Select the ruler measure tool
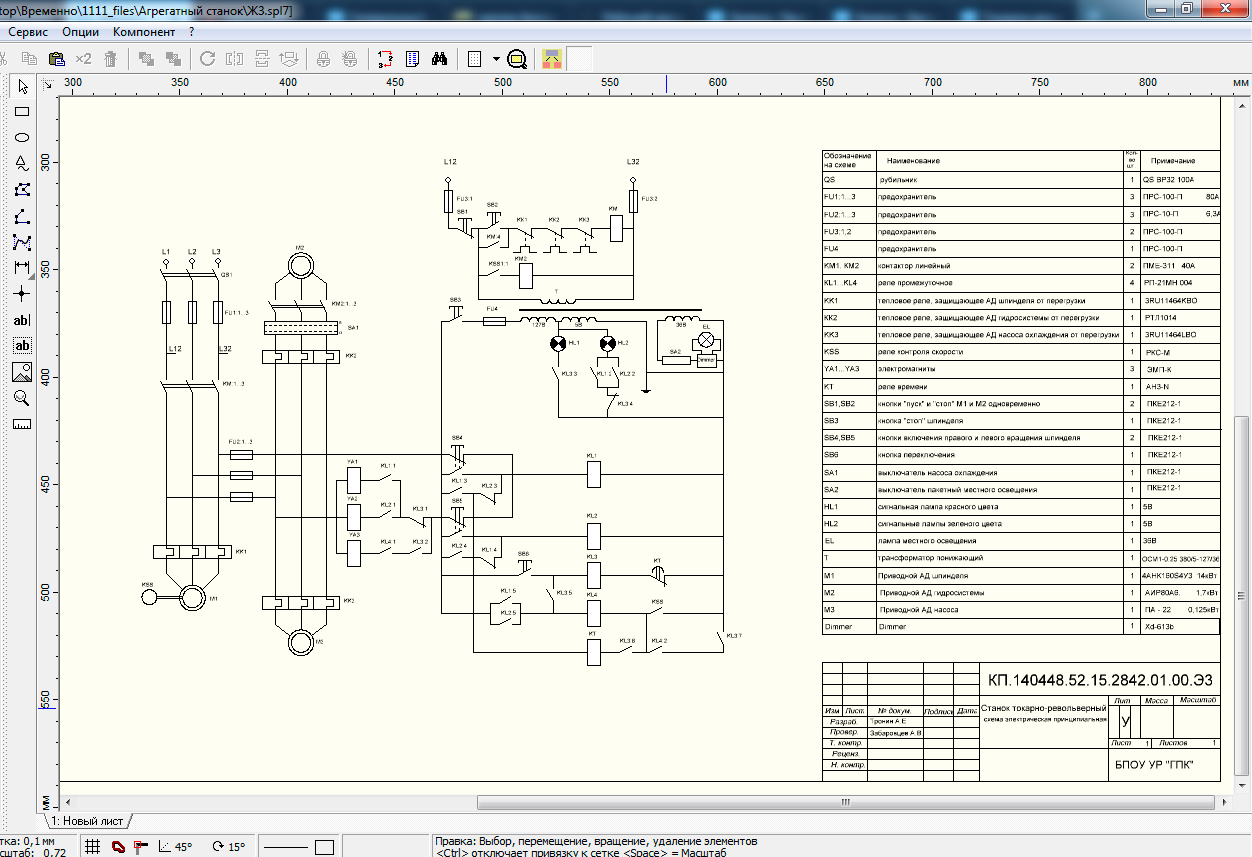1252x857 pixels. tap(21, 424)
